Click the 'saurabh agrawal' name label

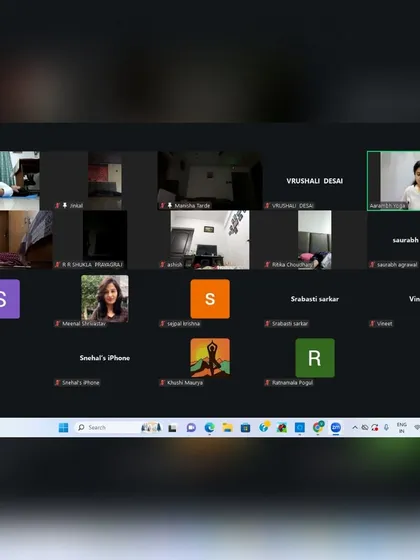coord(397,265)
